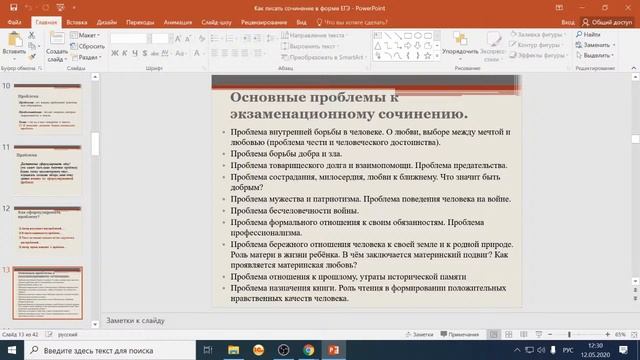Click zoom in plus button
Viewport: 640px width, 360px height.
(x=607, y=334)
